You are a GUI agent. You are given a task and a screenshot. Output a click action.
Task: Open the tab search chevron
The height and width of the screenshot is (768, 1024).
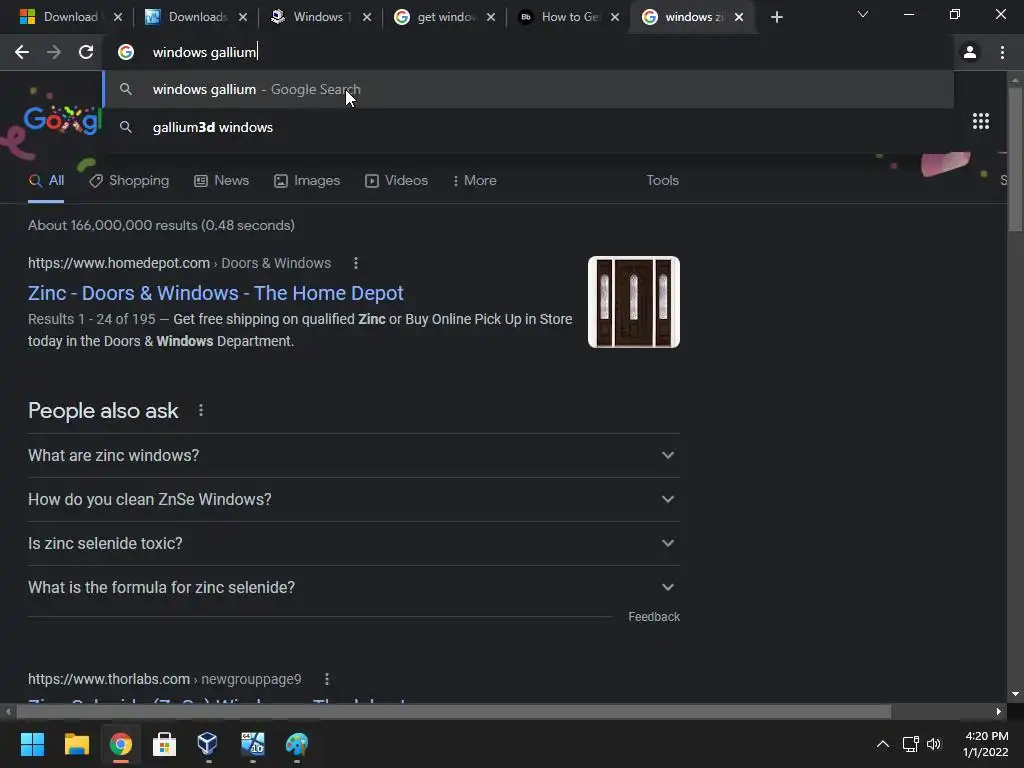pos(863,14)
